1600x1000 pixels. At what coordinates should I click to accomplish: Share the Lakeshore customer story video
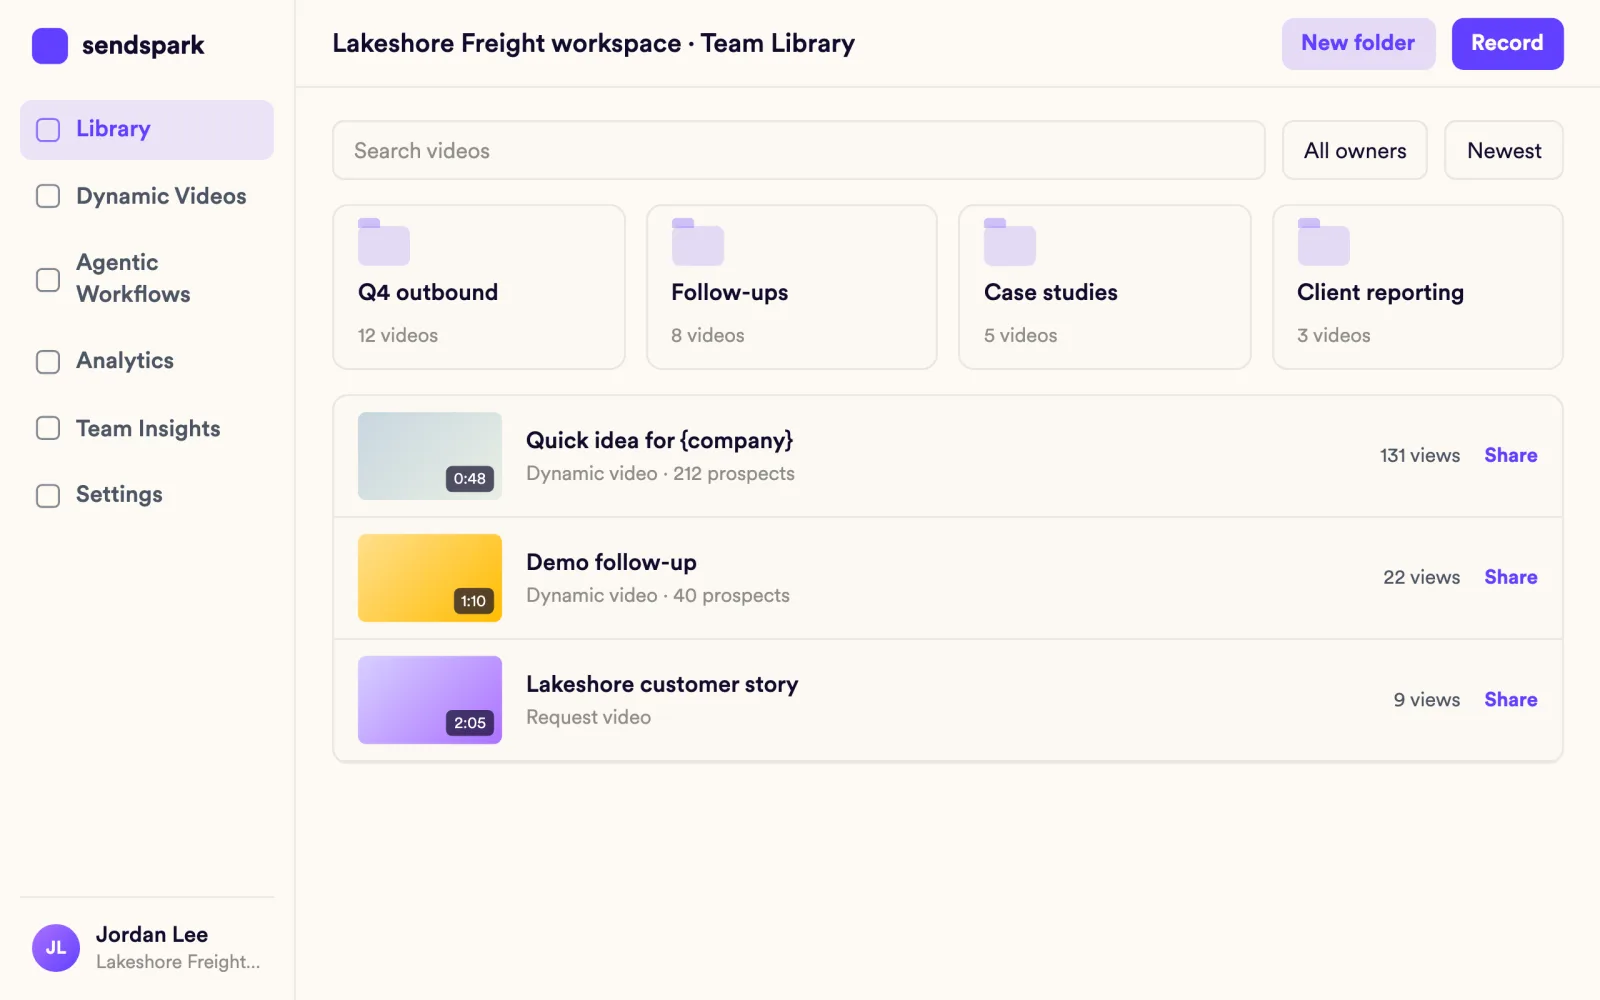1510,699
